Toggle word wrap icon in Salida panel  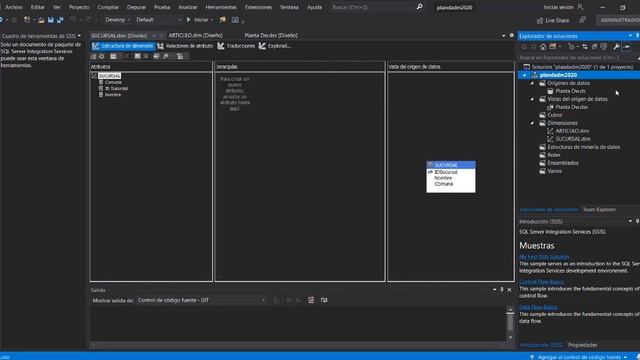(x=324, y=300)
